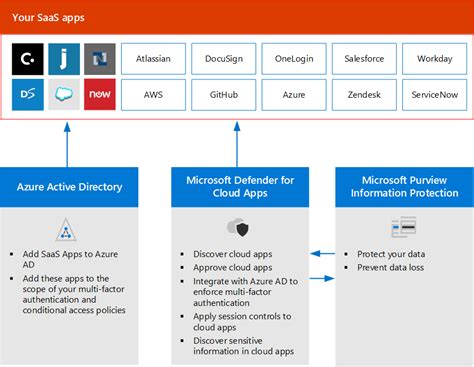Click 'Discover sensitive information in cloud apps' bullet
The width and height of the screenshot is (474, 367).
(243, 346)
